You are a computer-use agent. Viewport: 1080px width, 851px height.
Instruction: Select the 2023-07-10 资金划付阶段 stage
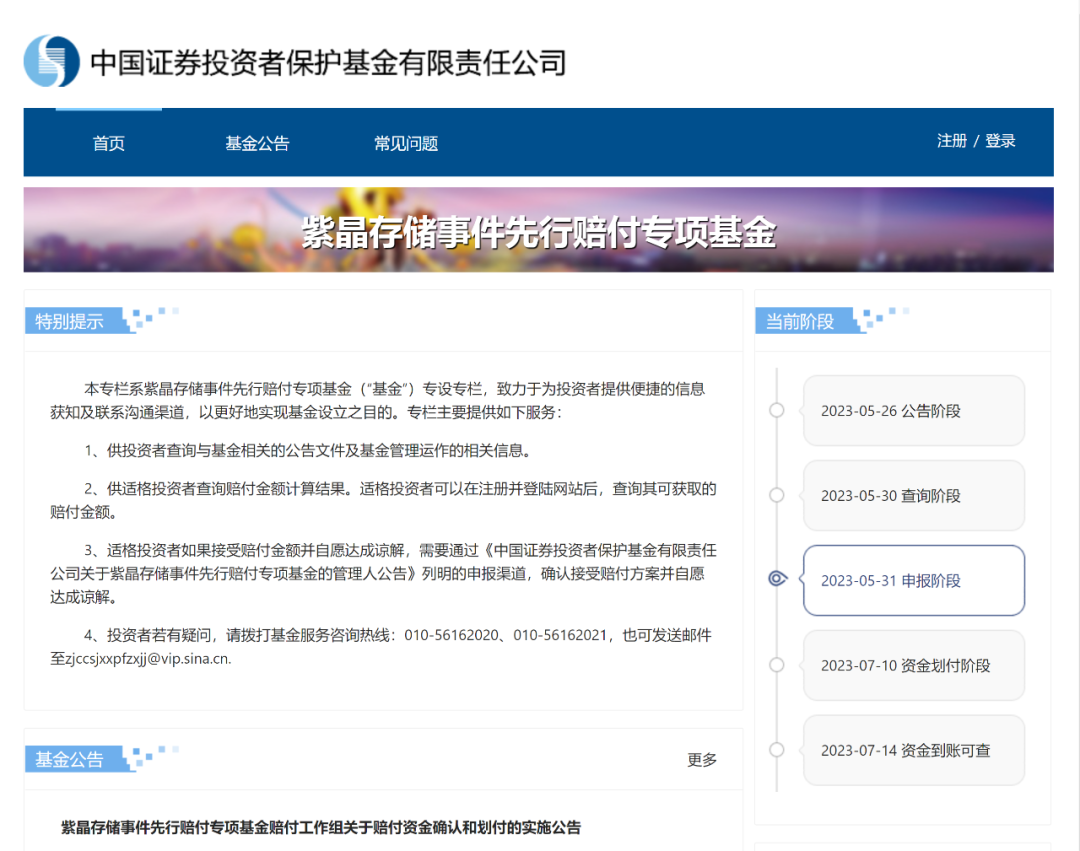(x=913, y=666)
